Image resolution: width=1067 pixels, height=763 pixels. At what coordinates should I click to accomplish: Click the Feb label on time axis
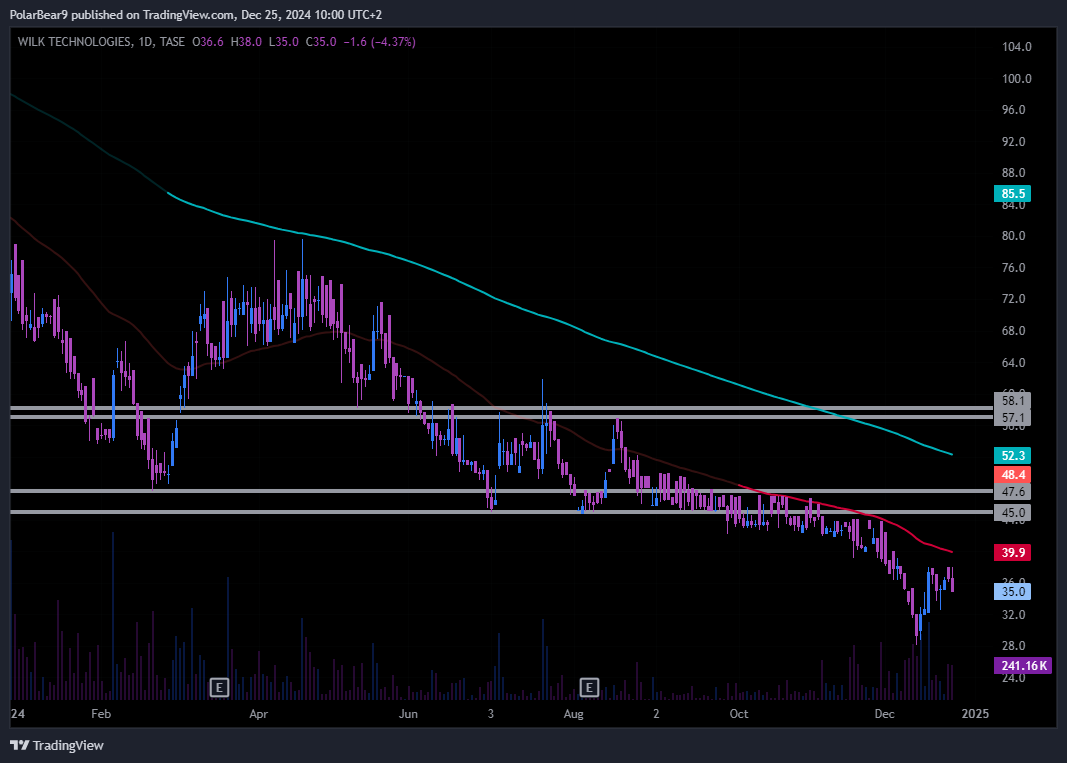tap(101, 714)
